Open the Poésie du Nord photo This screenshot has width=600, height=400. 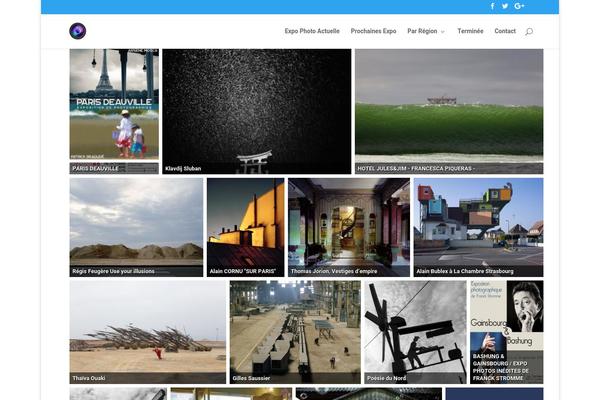(x=415, y=332)
